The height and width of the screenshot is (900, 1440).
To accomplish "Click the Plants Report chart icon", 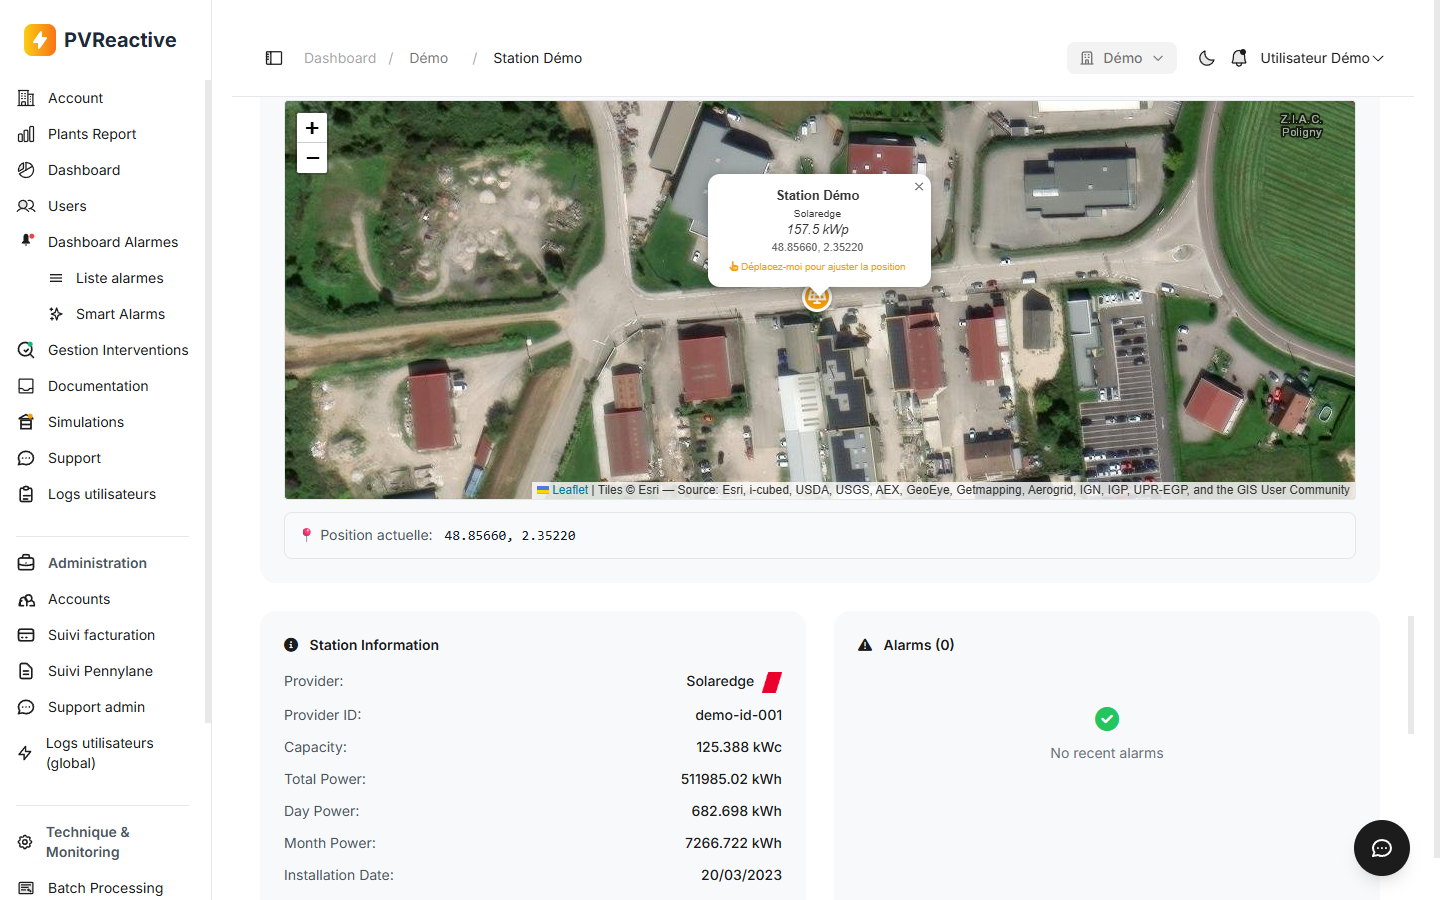I will pos(26,134).
